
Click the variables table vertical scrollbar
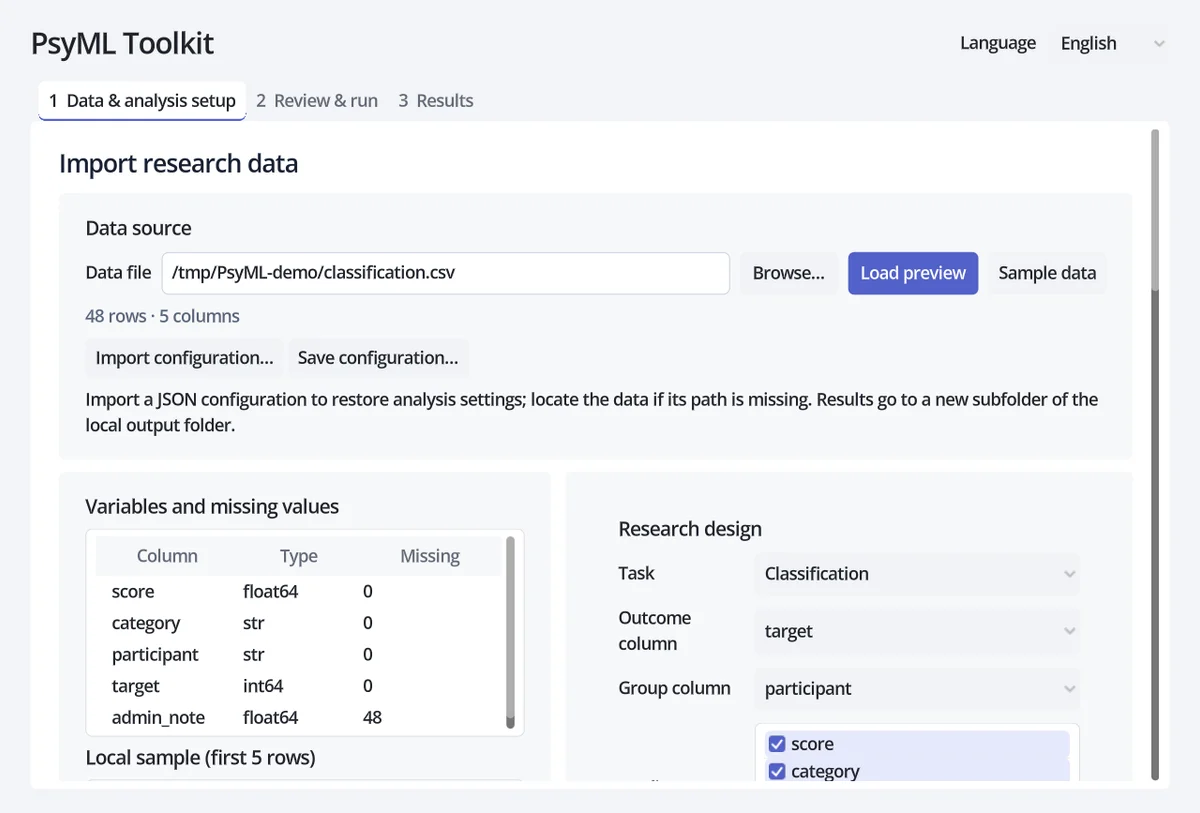[510, 632]
